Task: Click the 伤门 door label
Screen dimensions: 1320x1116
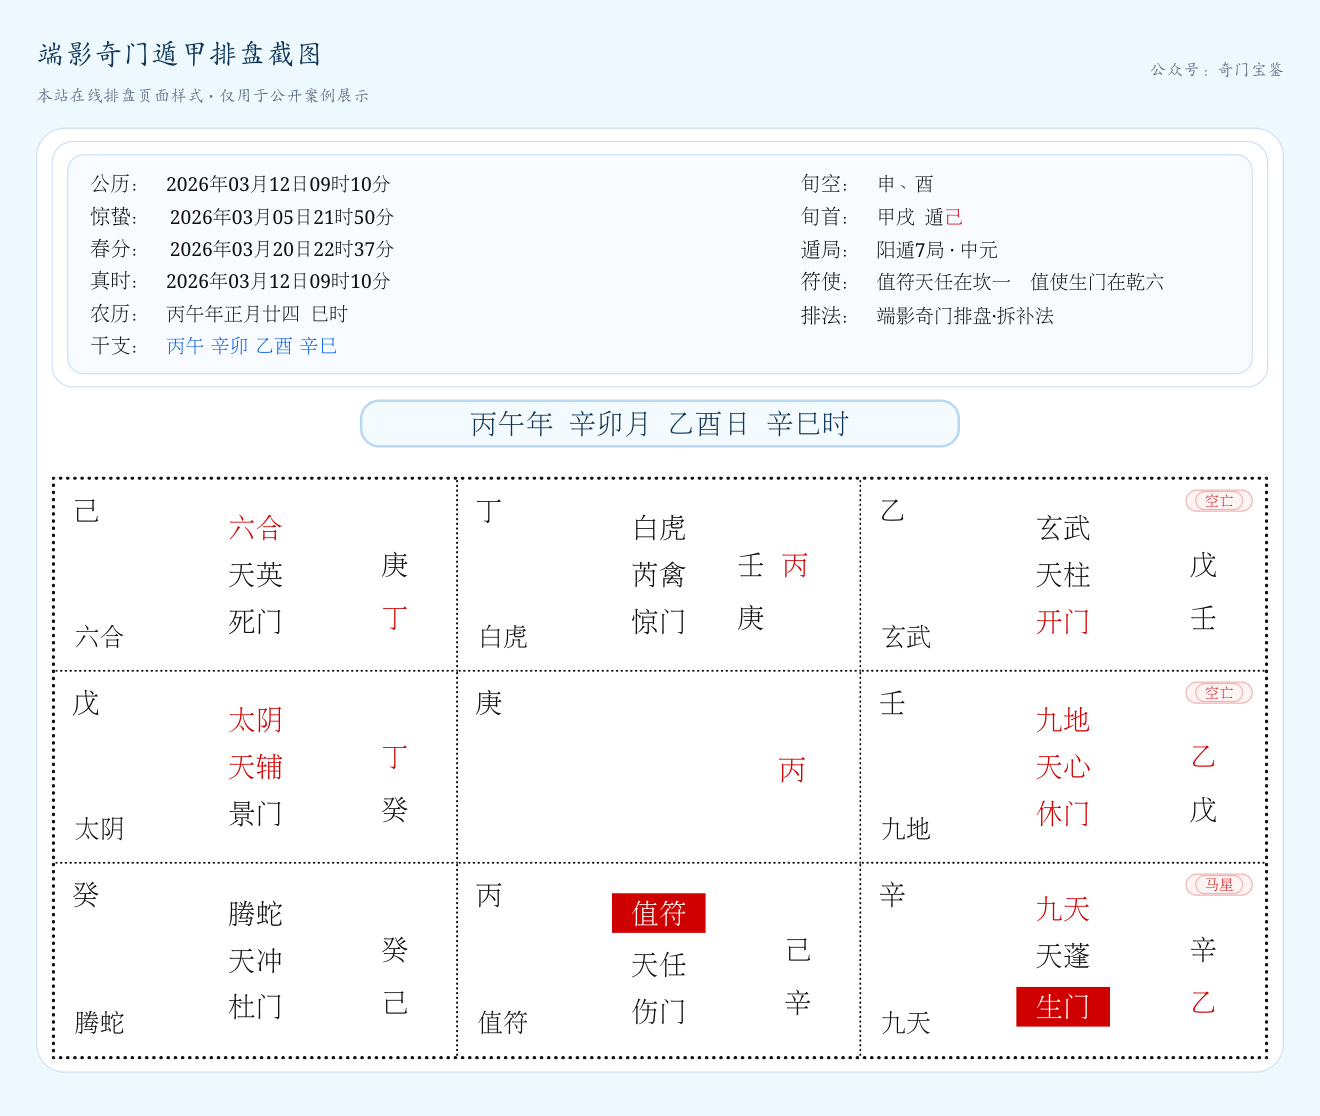Action: click(x=659, y=1012)
